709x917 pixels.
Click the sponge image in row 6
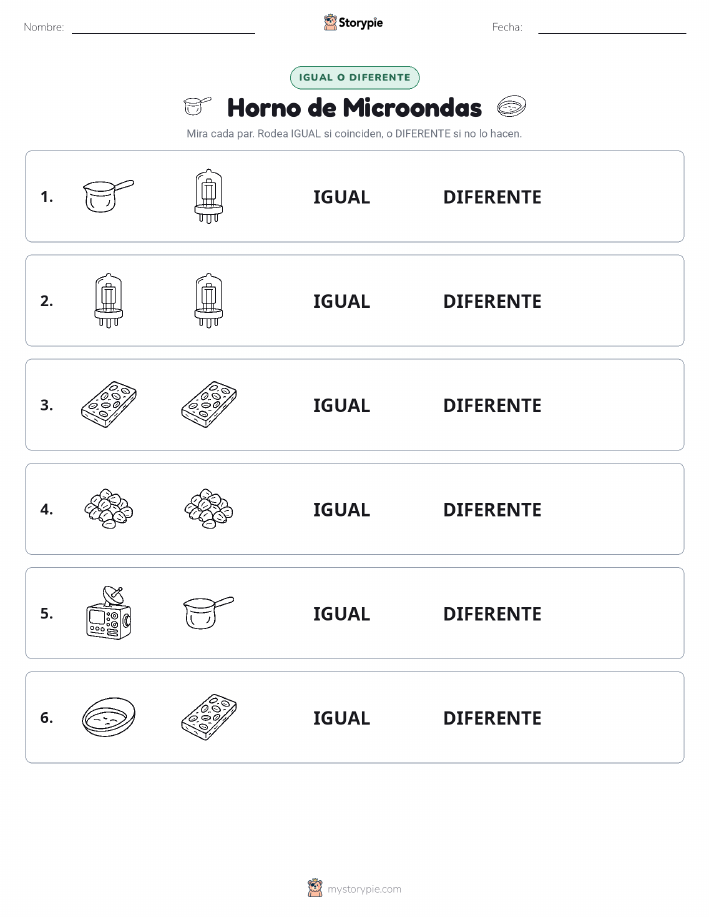tap(209, 717)
